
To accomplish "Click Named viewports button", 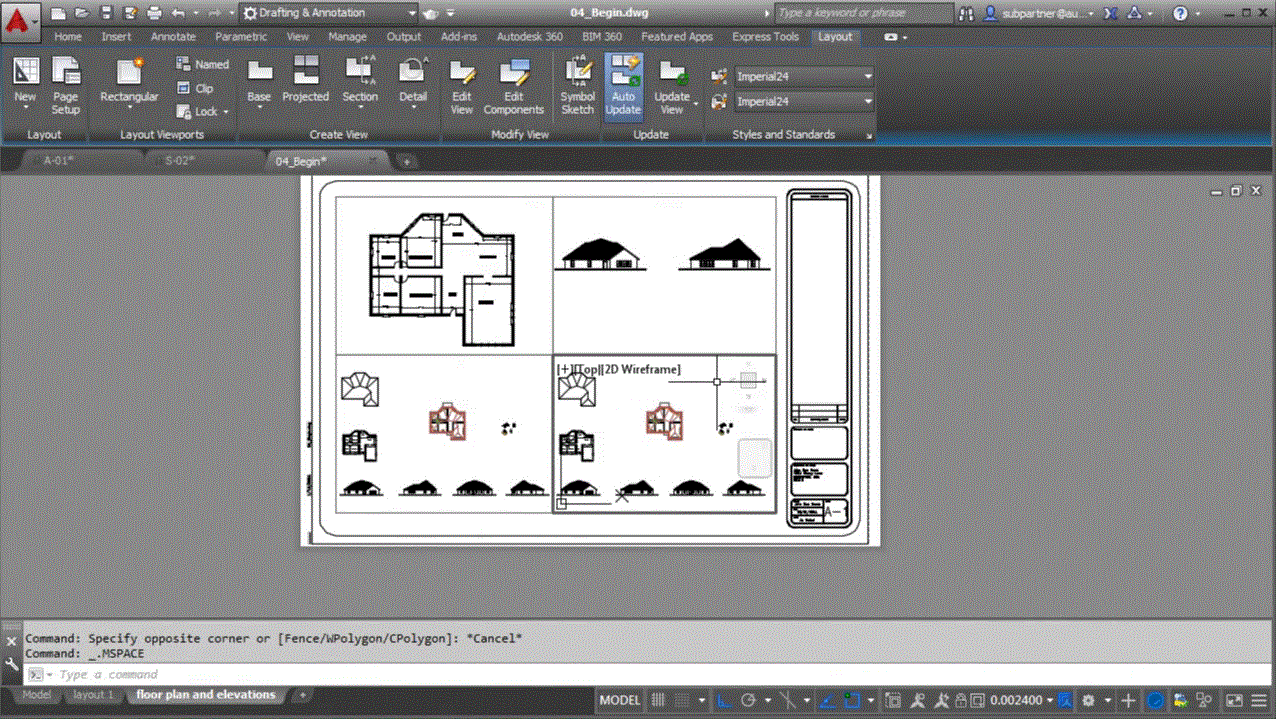I will coord(203,64).
